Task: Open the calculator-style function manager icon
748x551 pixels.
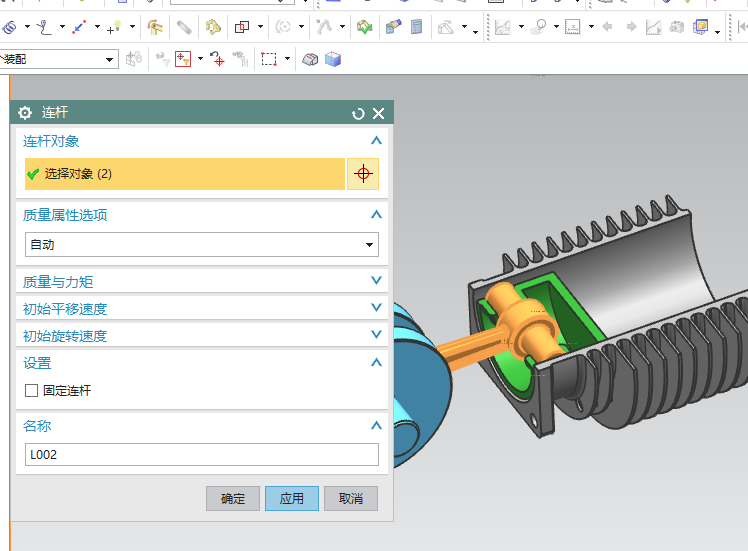Action: (x=416, y=27)
